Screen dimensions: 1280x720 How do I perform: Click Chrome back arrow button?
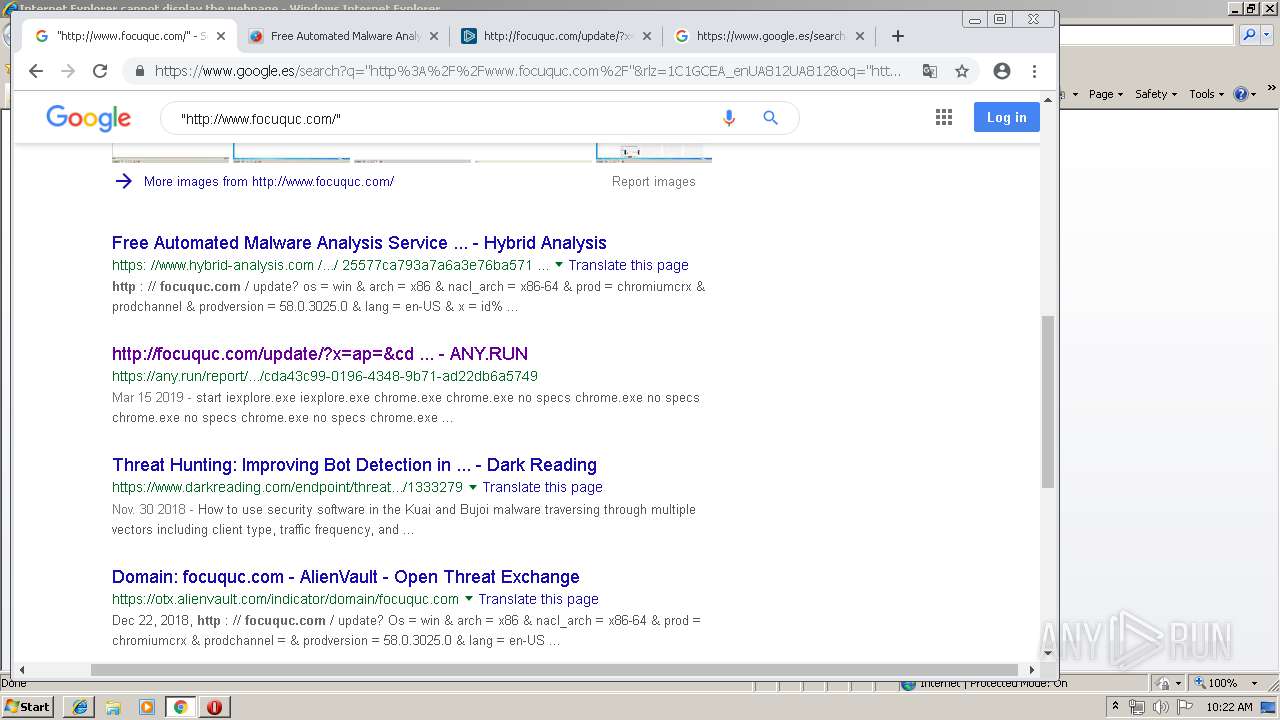(x=36, y=71)
